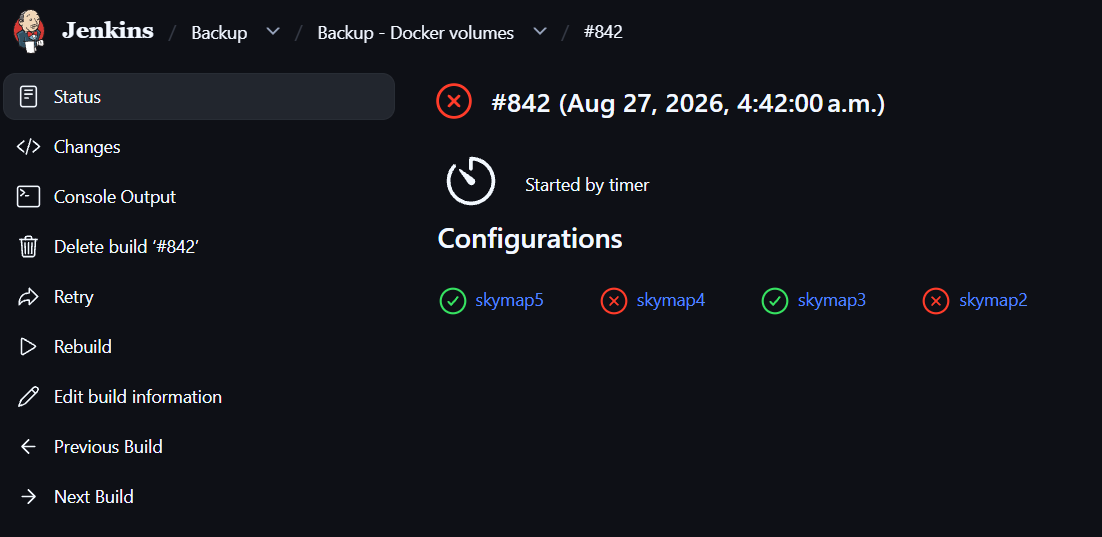Expand the Backup - Docker volumes breadcrumb chevron
This screenshot has width=1102, height=537.
point(540,32)
